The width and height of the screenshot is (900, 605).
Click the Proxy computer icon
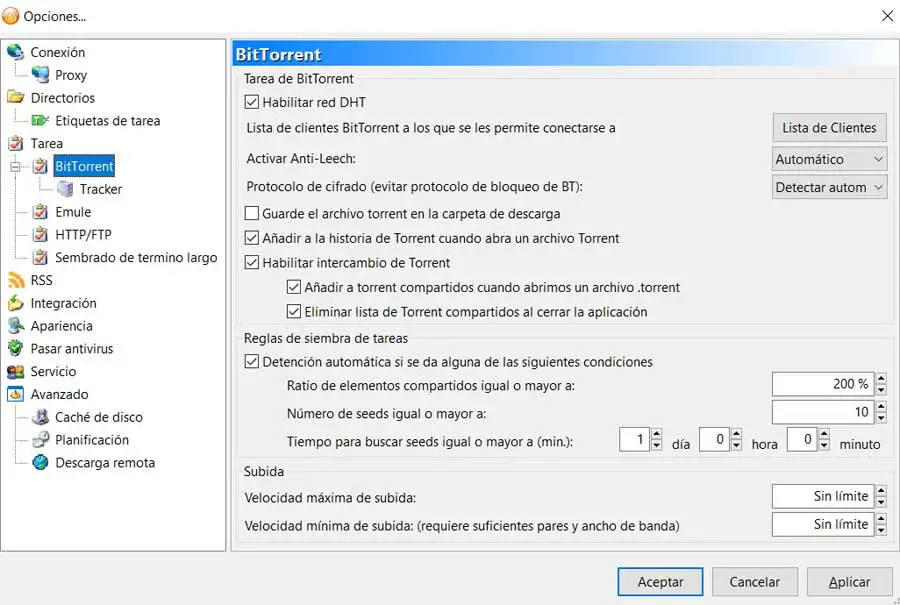click(40, 75)
